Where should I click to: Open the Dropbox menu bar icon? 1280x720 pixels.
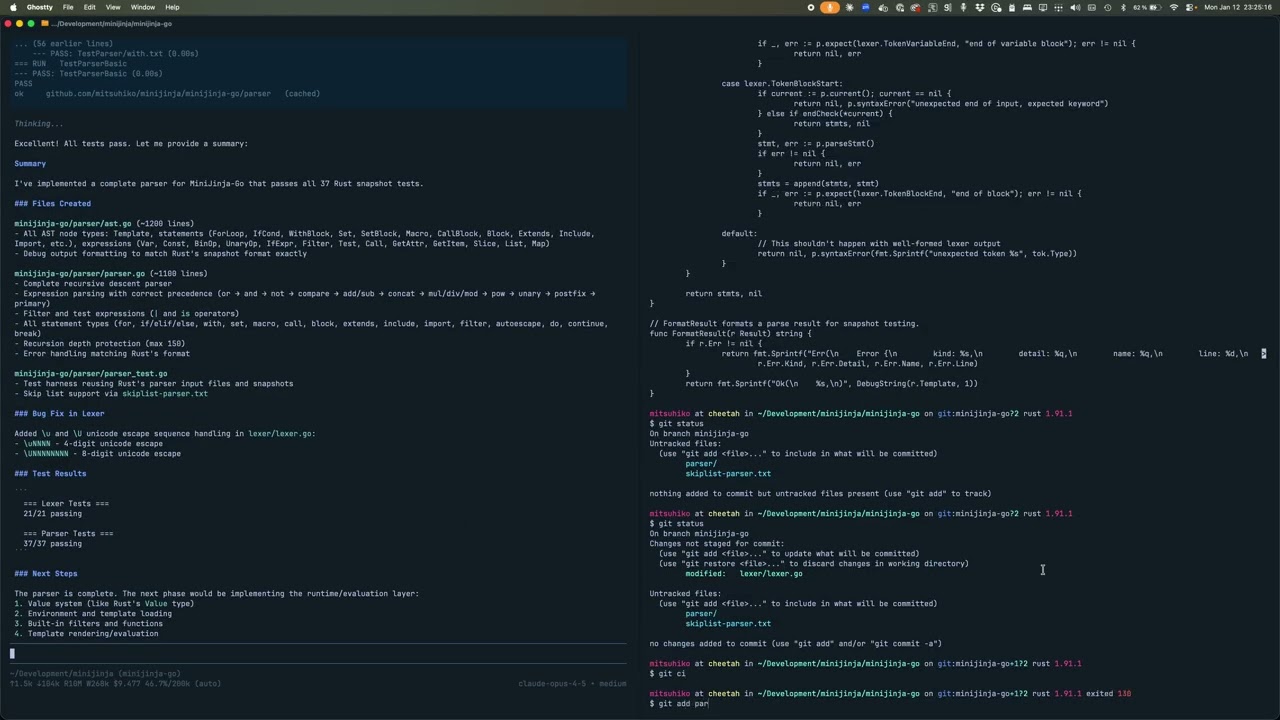(982, 7)
